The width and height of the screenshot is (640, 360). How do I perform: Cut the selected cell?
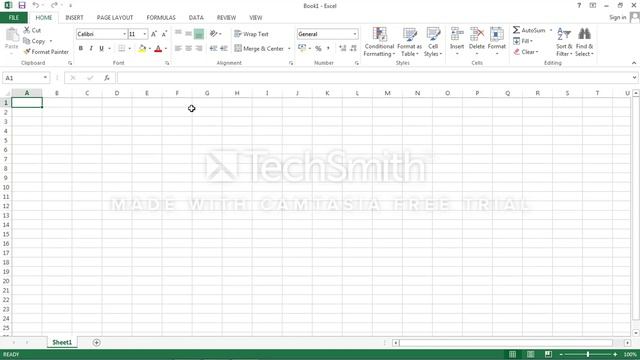pos(32,30)
